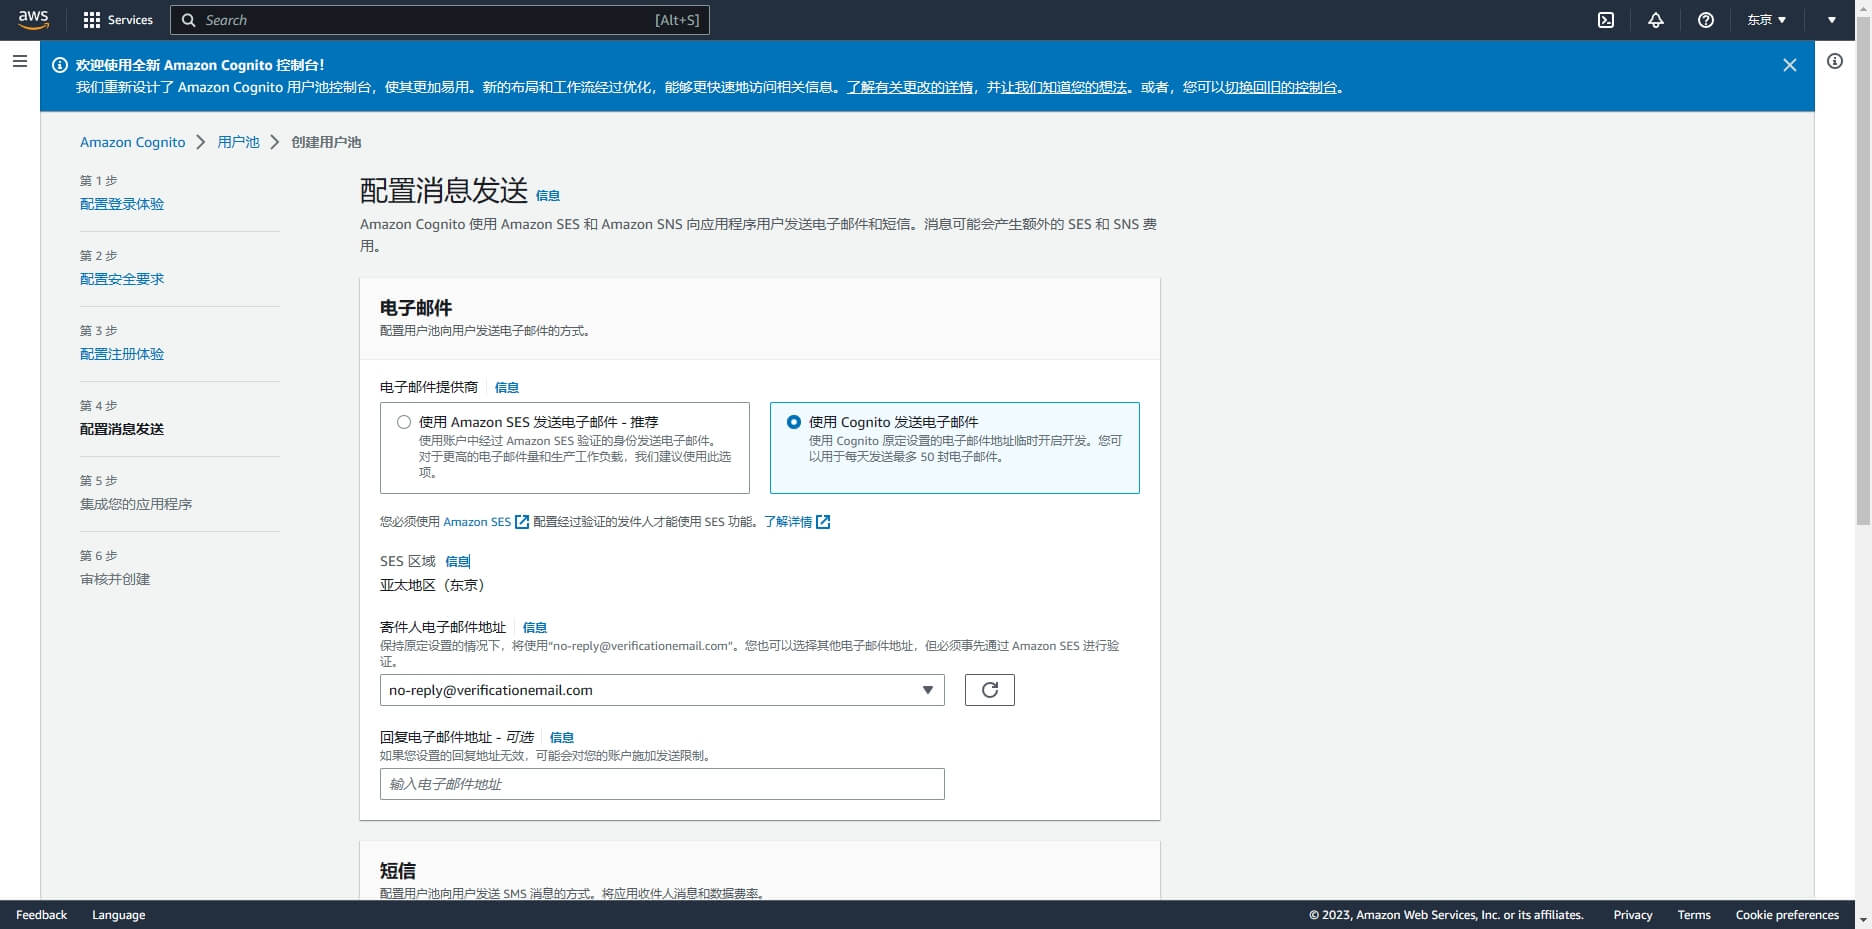Open the AWS CloudShell icon

(x=1606, y=20)
